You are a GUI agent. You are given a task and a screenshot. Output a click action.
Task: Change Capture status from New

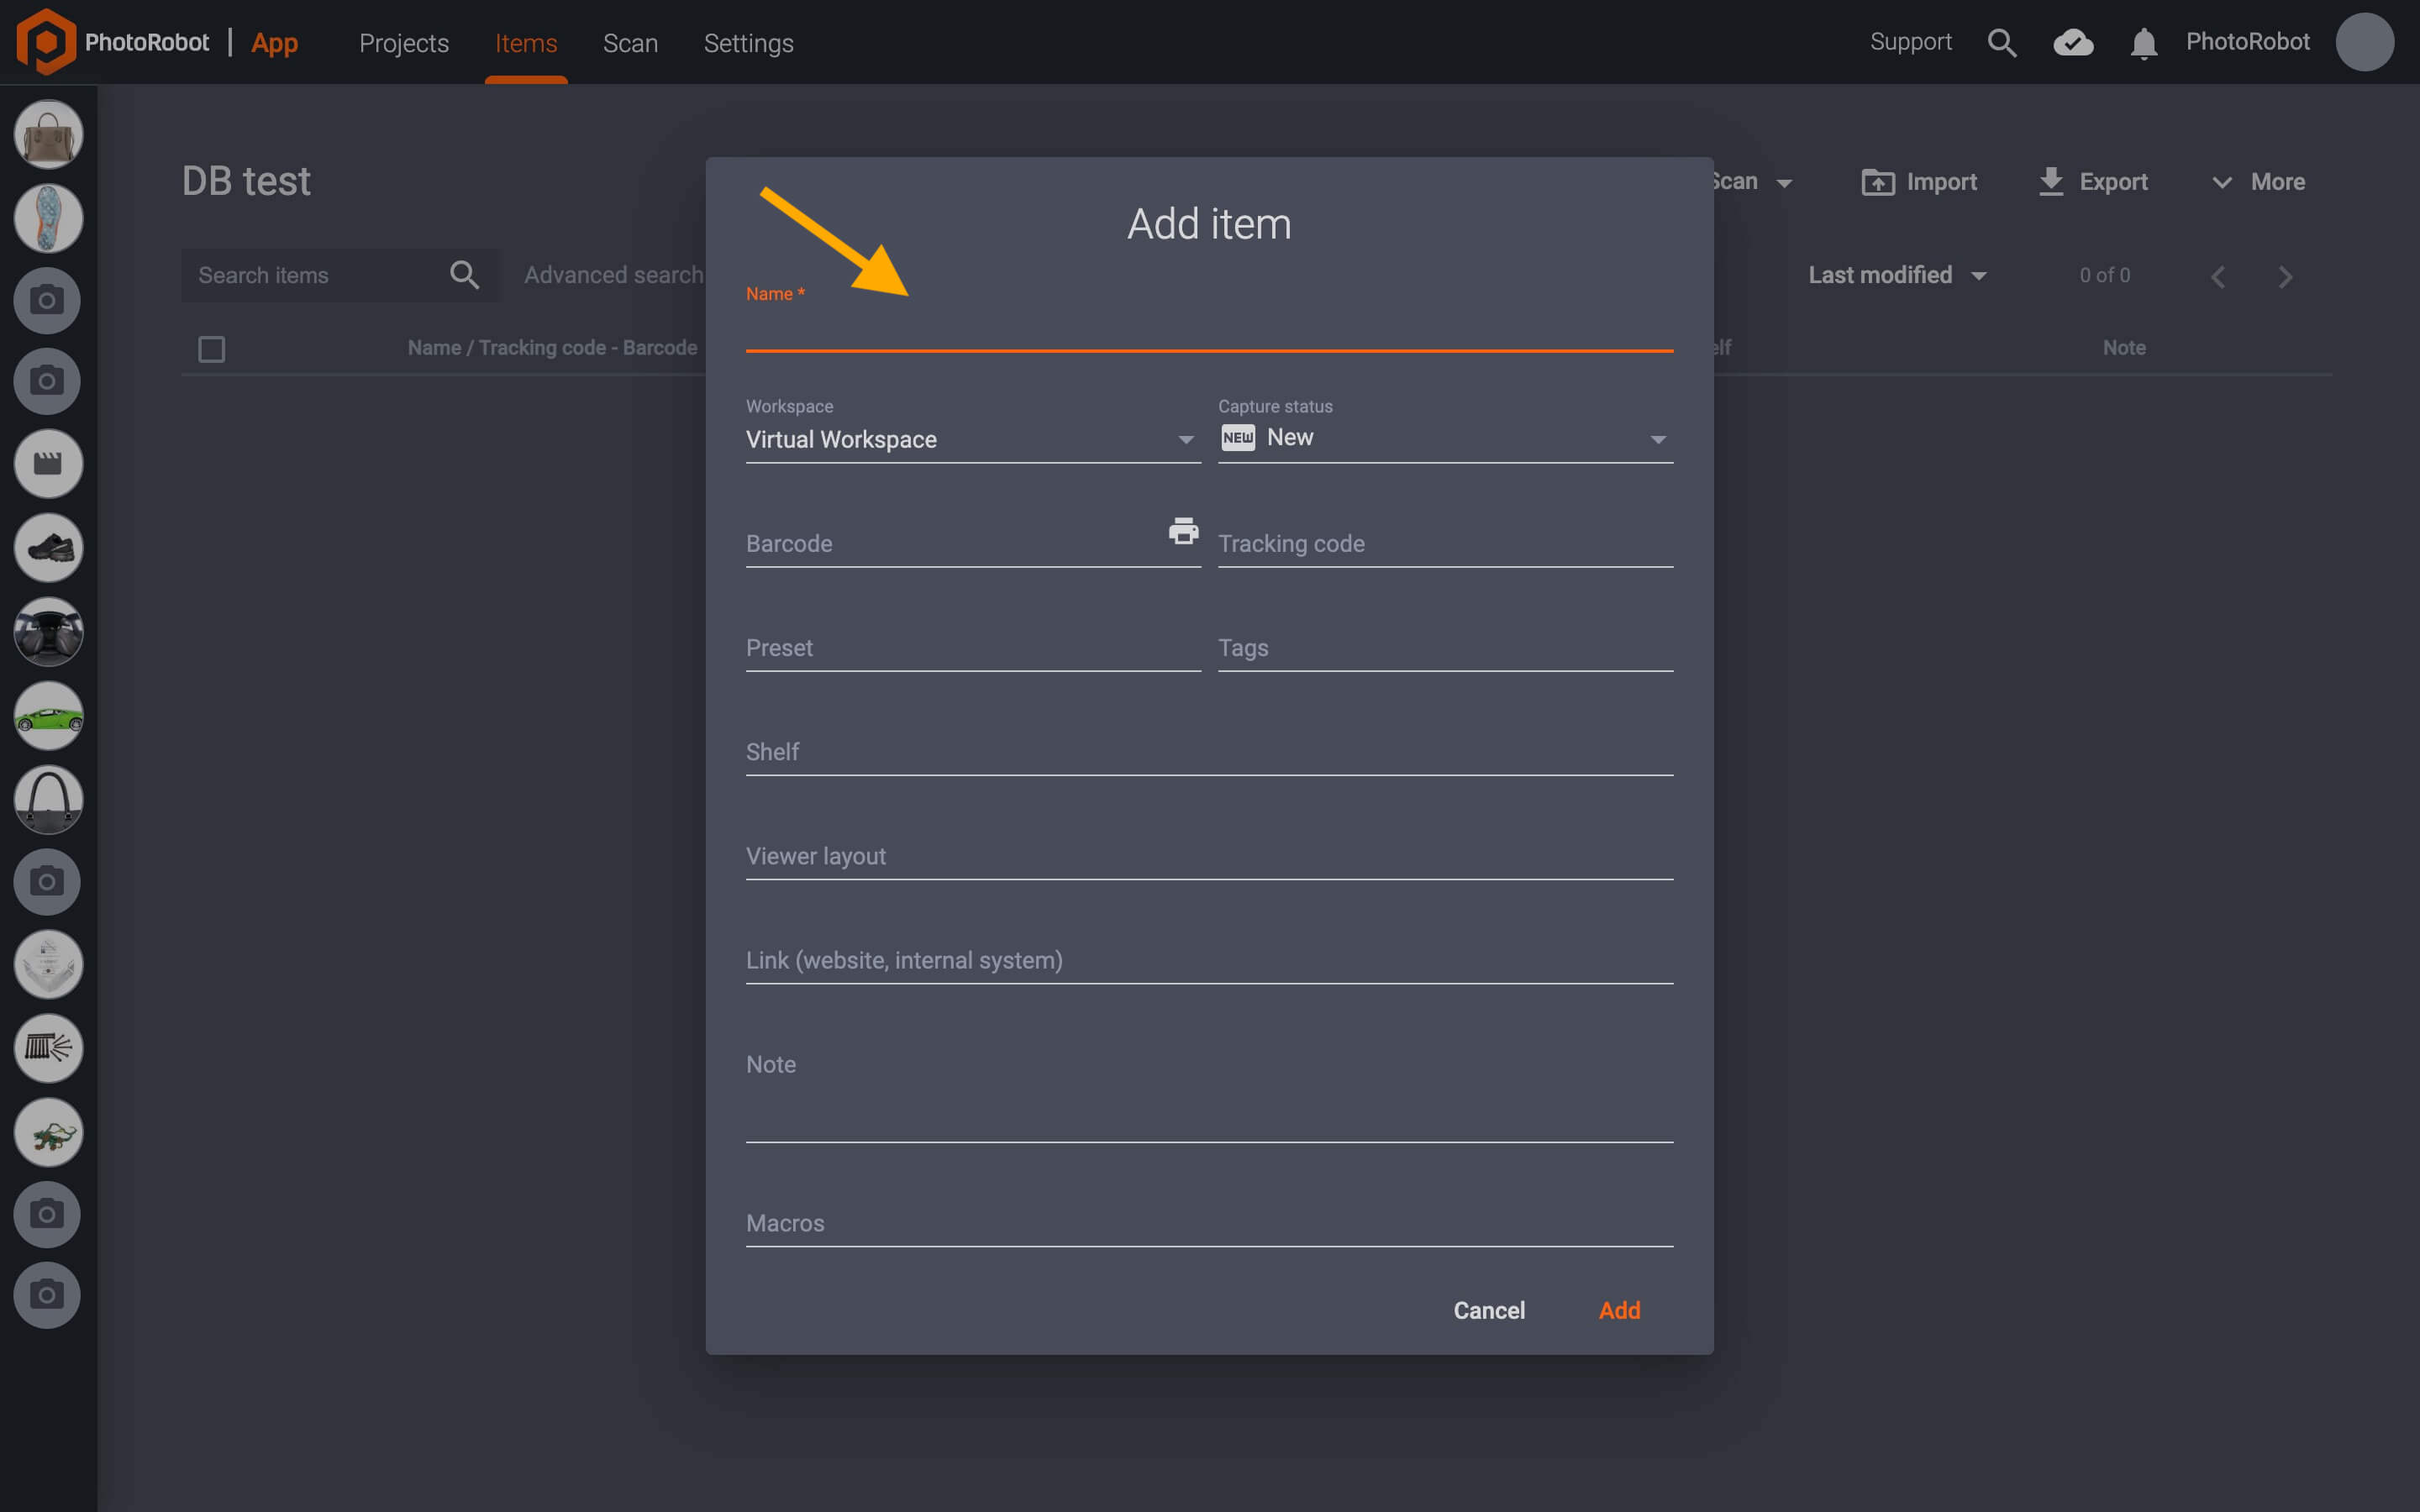[1657, 439]
